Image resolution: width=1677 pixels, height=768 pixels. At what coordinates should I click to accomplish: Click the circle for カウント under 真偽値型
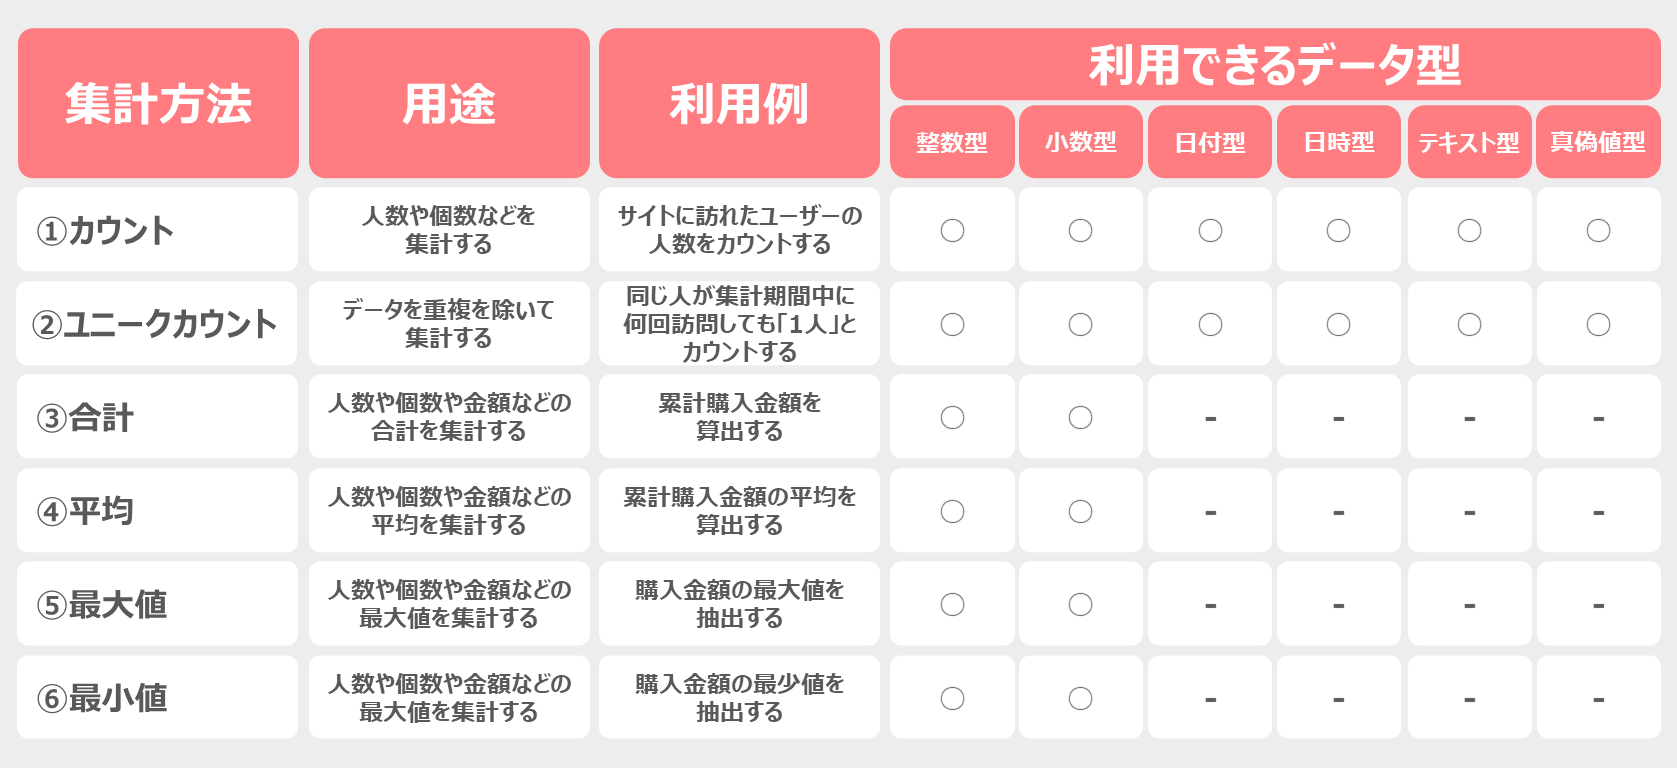tap(1598, 230)
